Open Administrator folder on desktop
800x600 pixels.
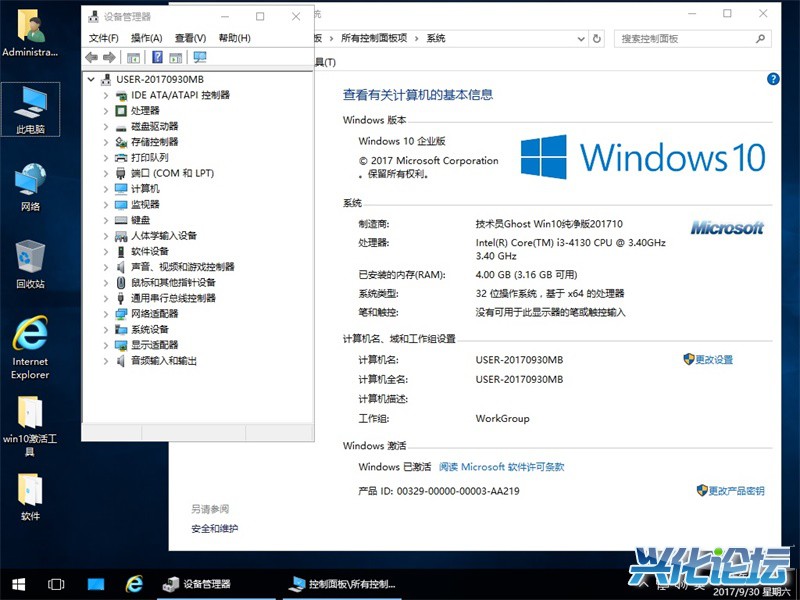pos(30,33)
